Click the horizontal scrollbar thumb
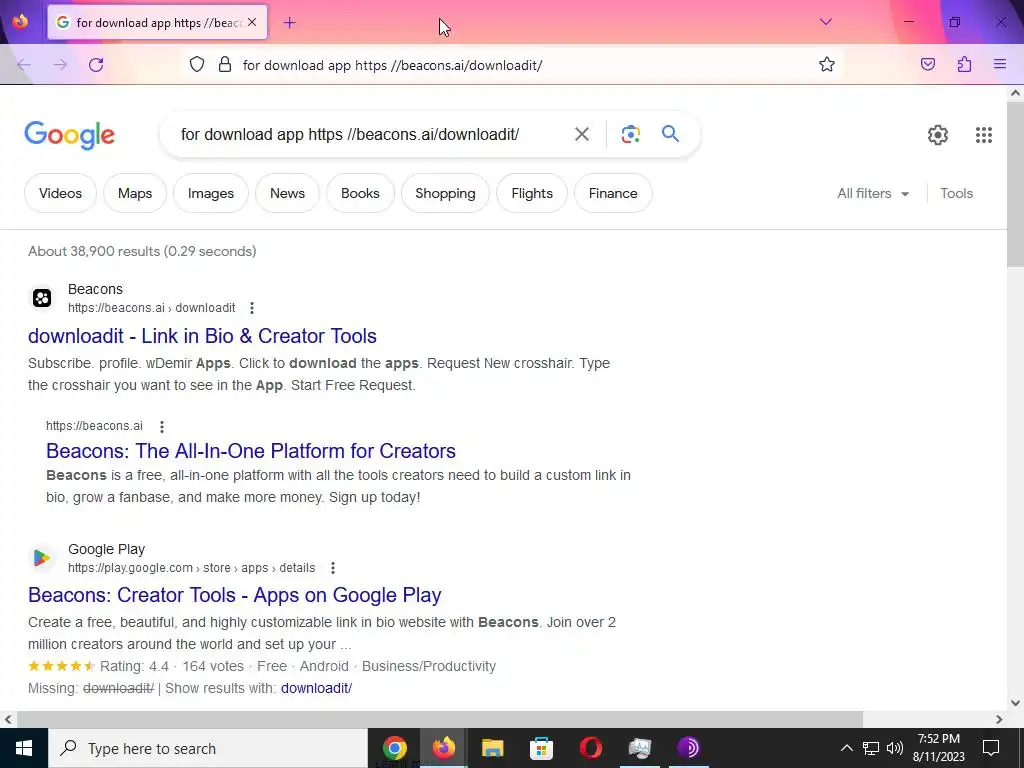The height and width of the screenshot is (768, 1024). point(440,719)
